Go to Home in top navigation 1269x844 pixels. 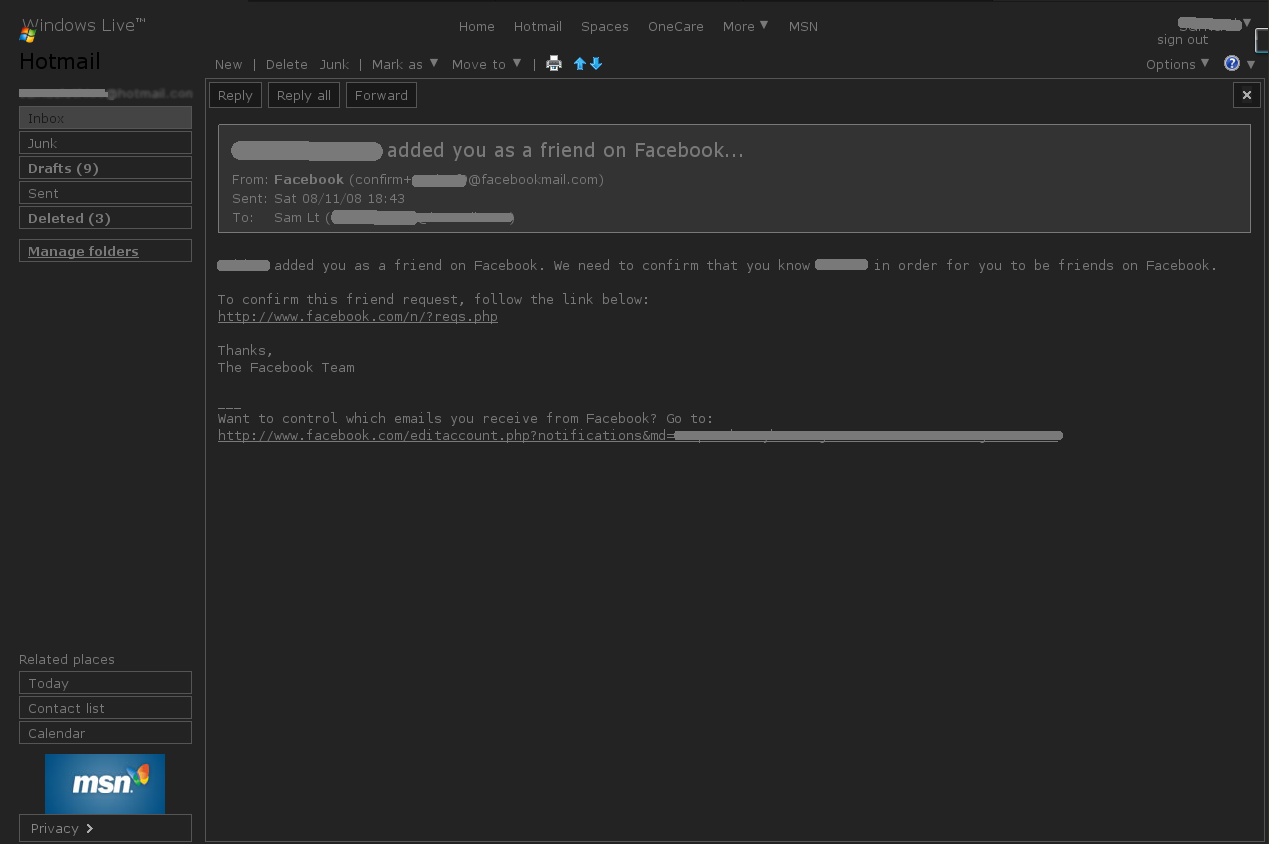[x=477, y=27]
